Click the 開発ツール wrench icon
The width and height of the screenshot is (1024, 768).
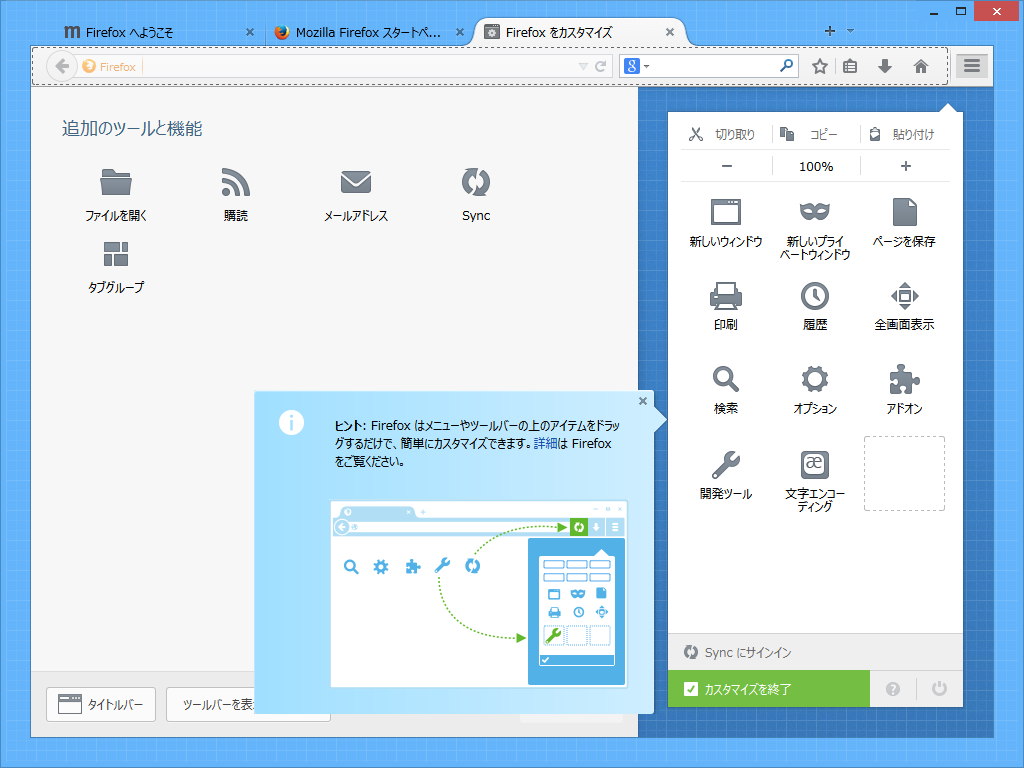726,464
